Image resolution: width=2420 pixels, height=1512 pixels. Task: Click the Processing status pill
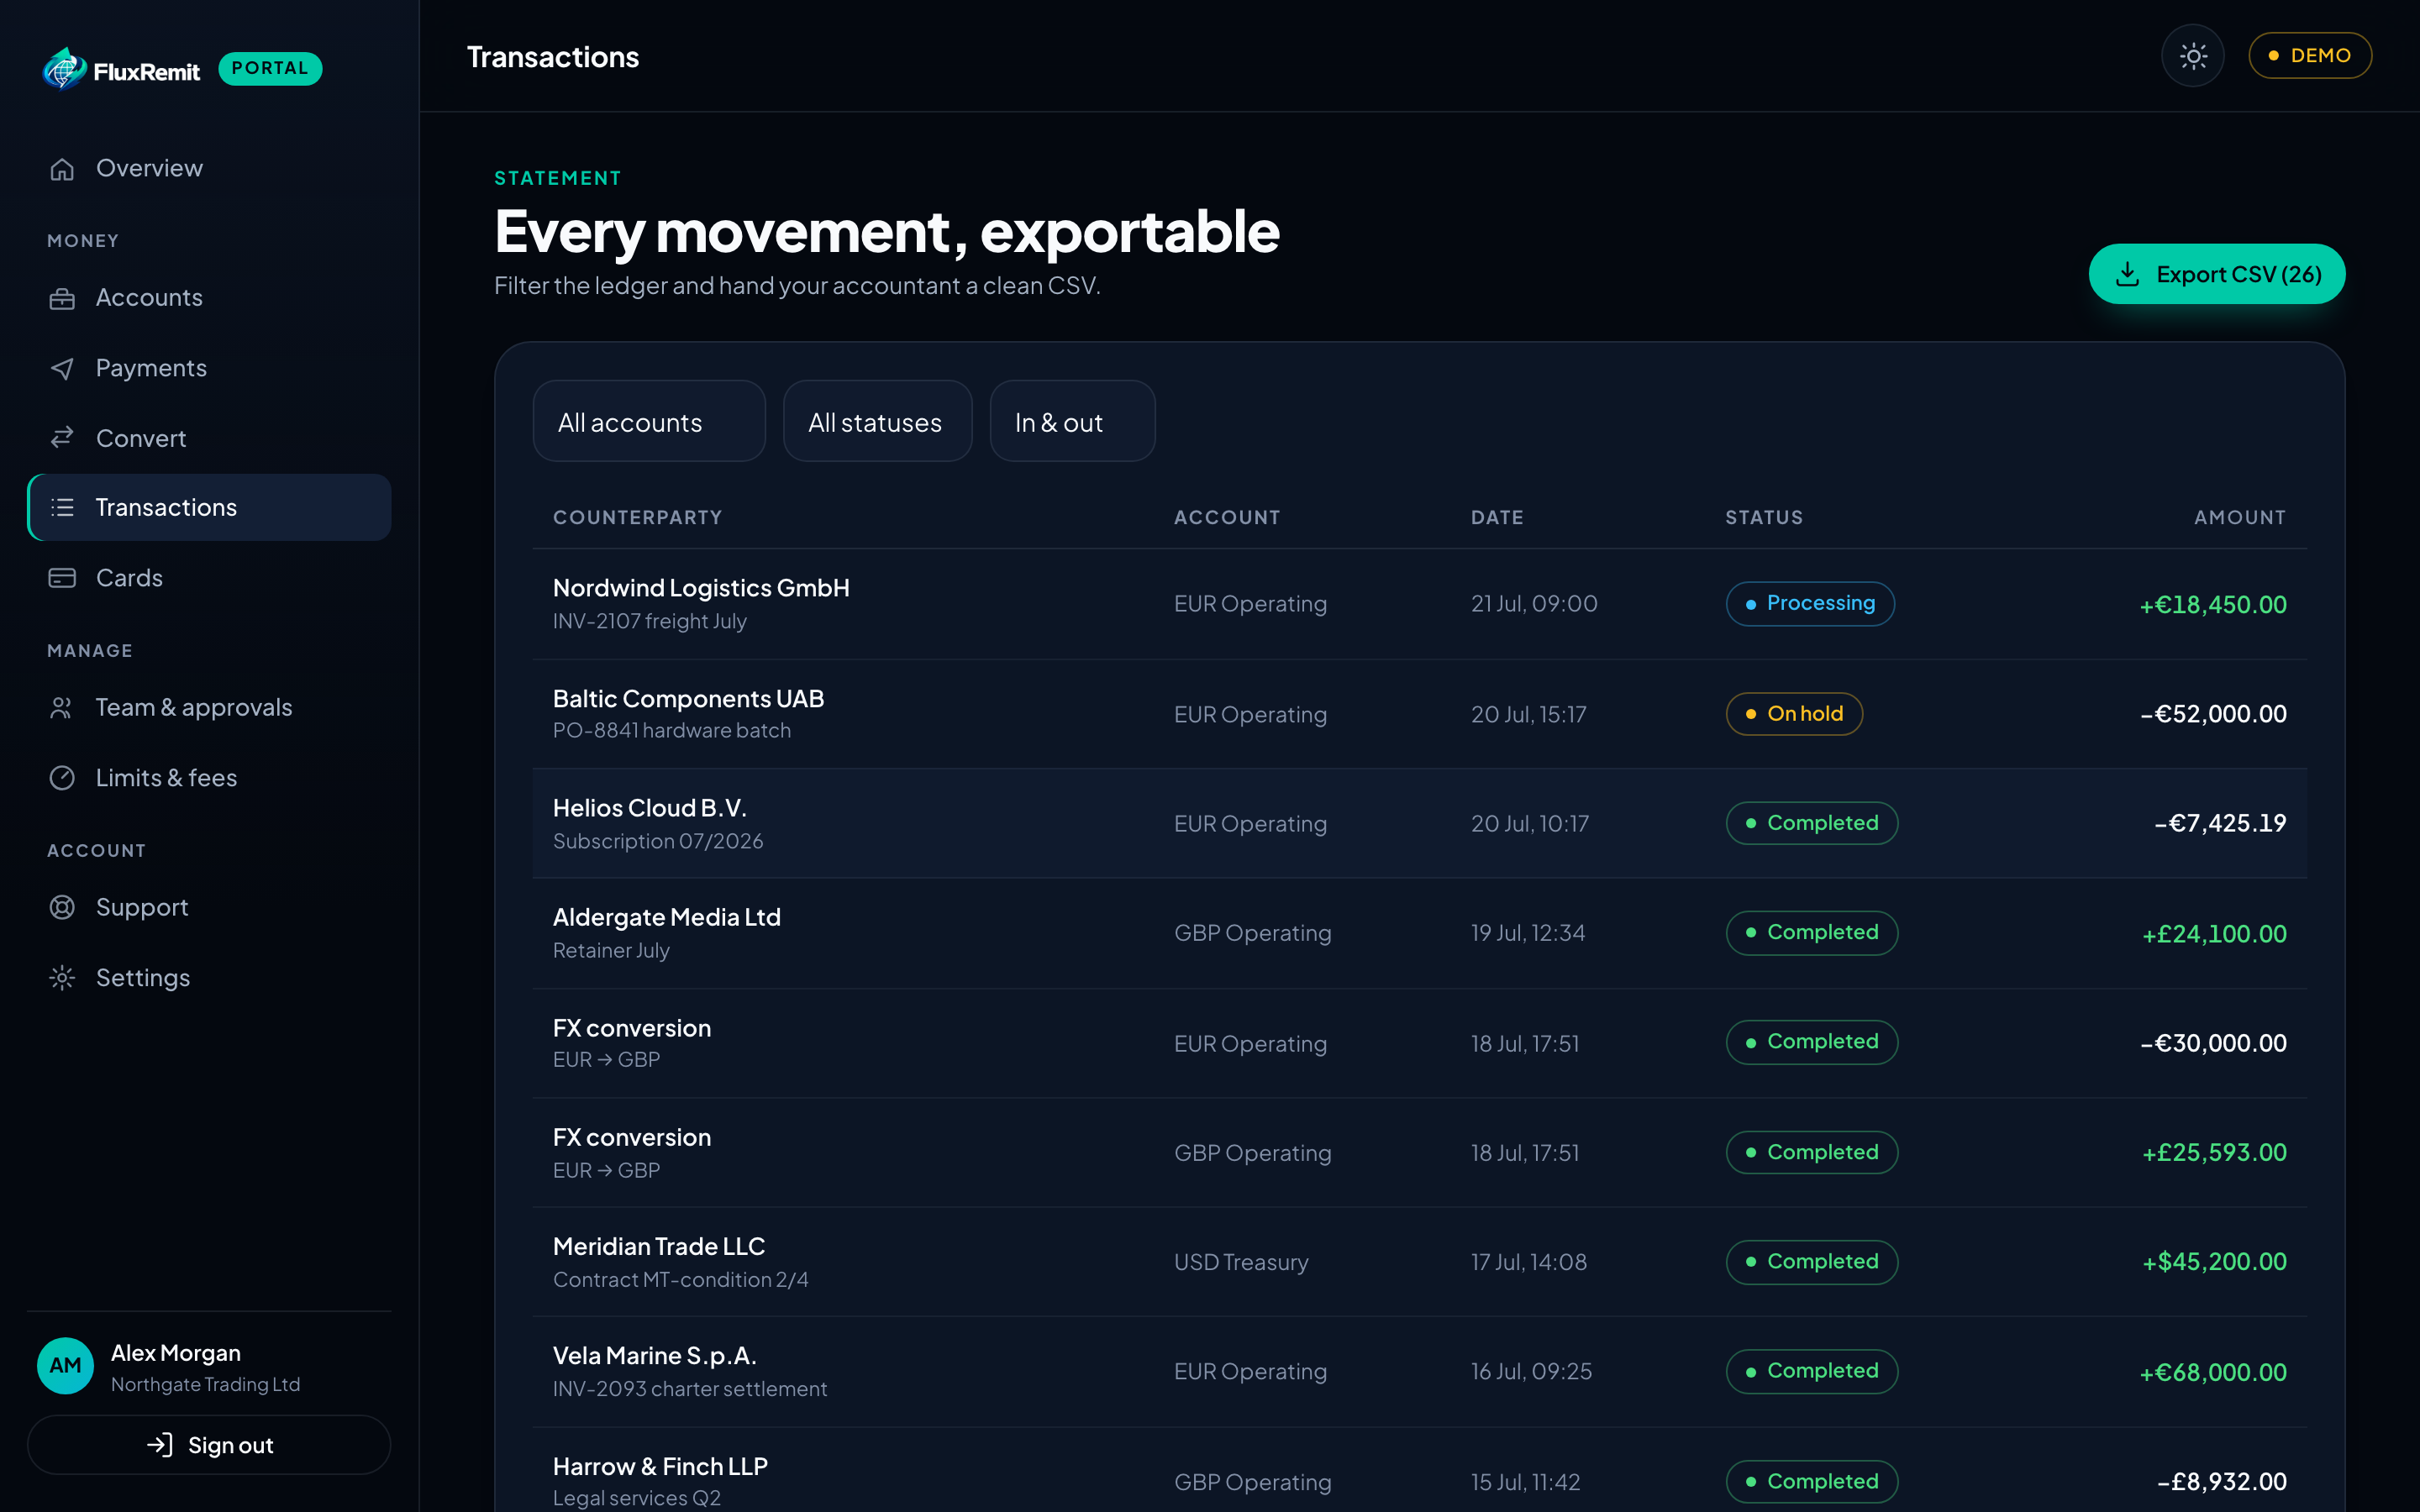tap(1810, 604)
